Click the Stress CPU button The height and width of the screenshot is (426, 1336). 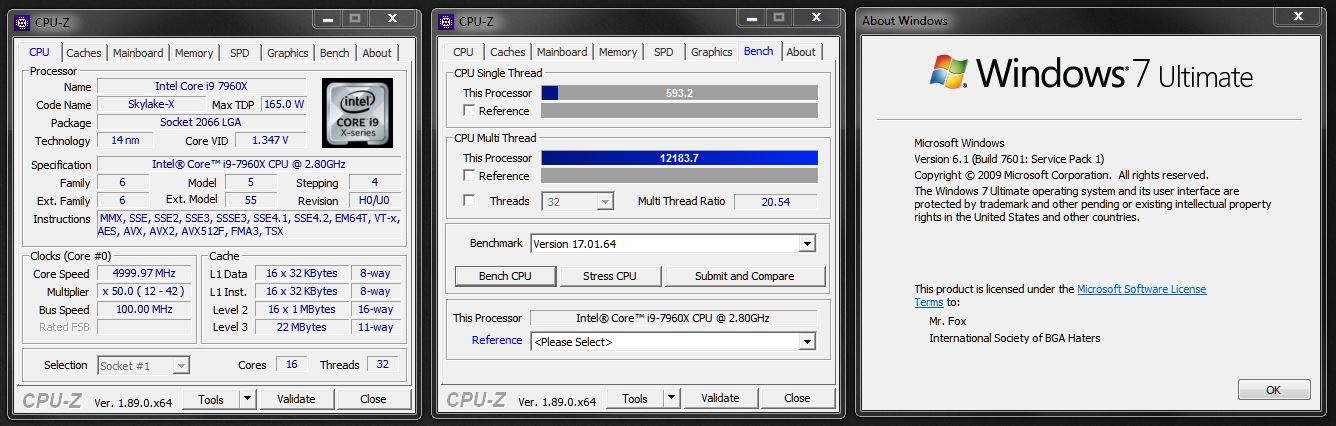pyautogui.click(x=610, y=276)
